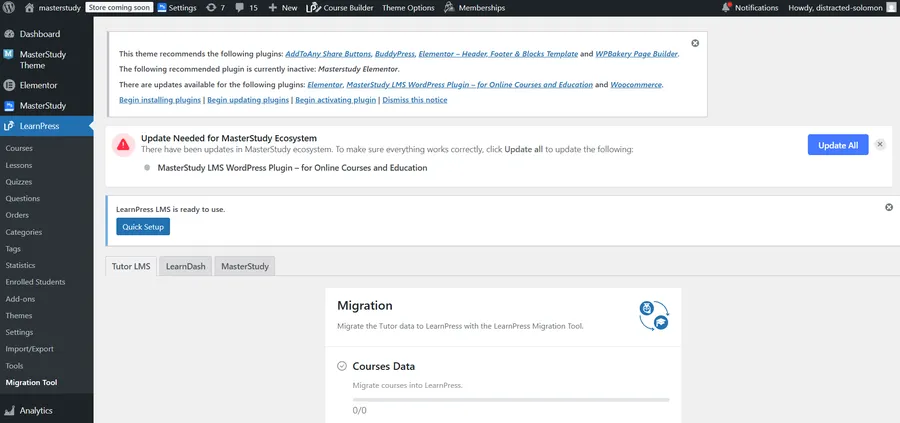900x423 pixels.
Task: Click the Courses Data progress bar
Action: tap(511, 399)
